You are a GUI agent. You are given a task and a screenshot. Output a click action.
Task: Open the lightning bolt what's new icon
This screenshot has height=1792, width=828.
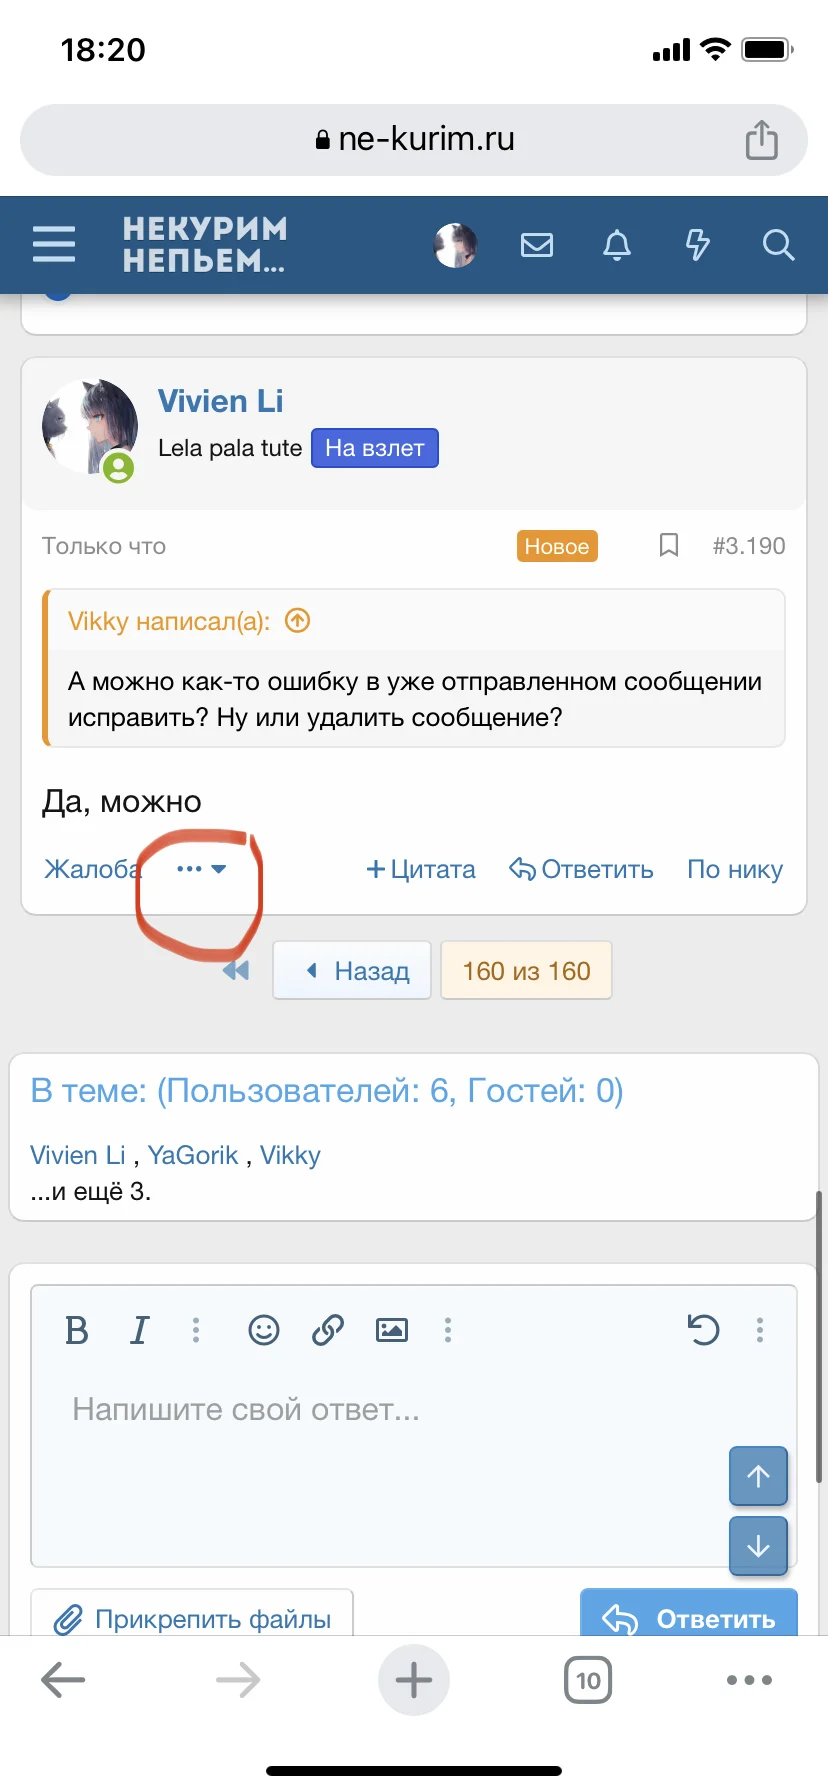(x=697, y=245)
